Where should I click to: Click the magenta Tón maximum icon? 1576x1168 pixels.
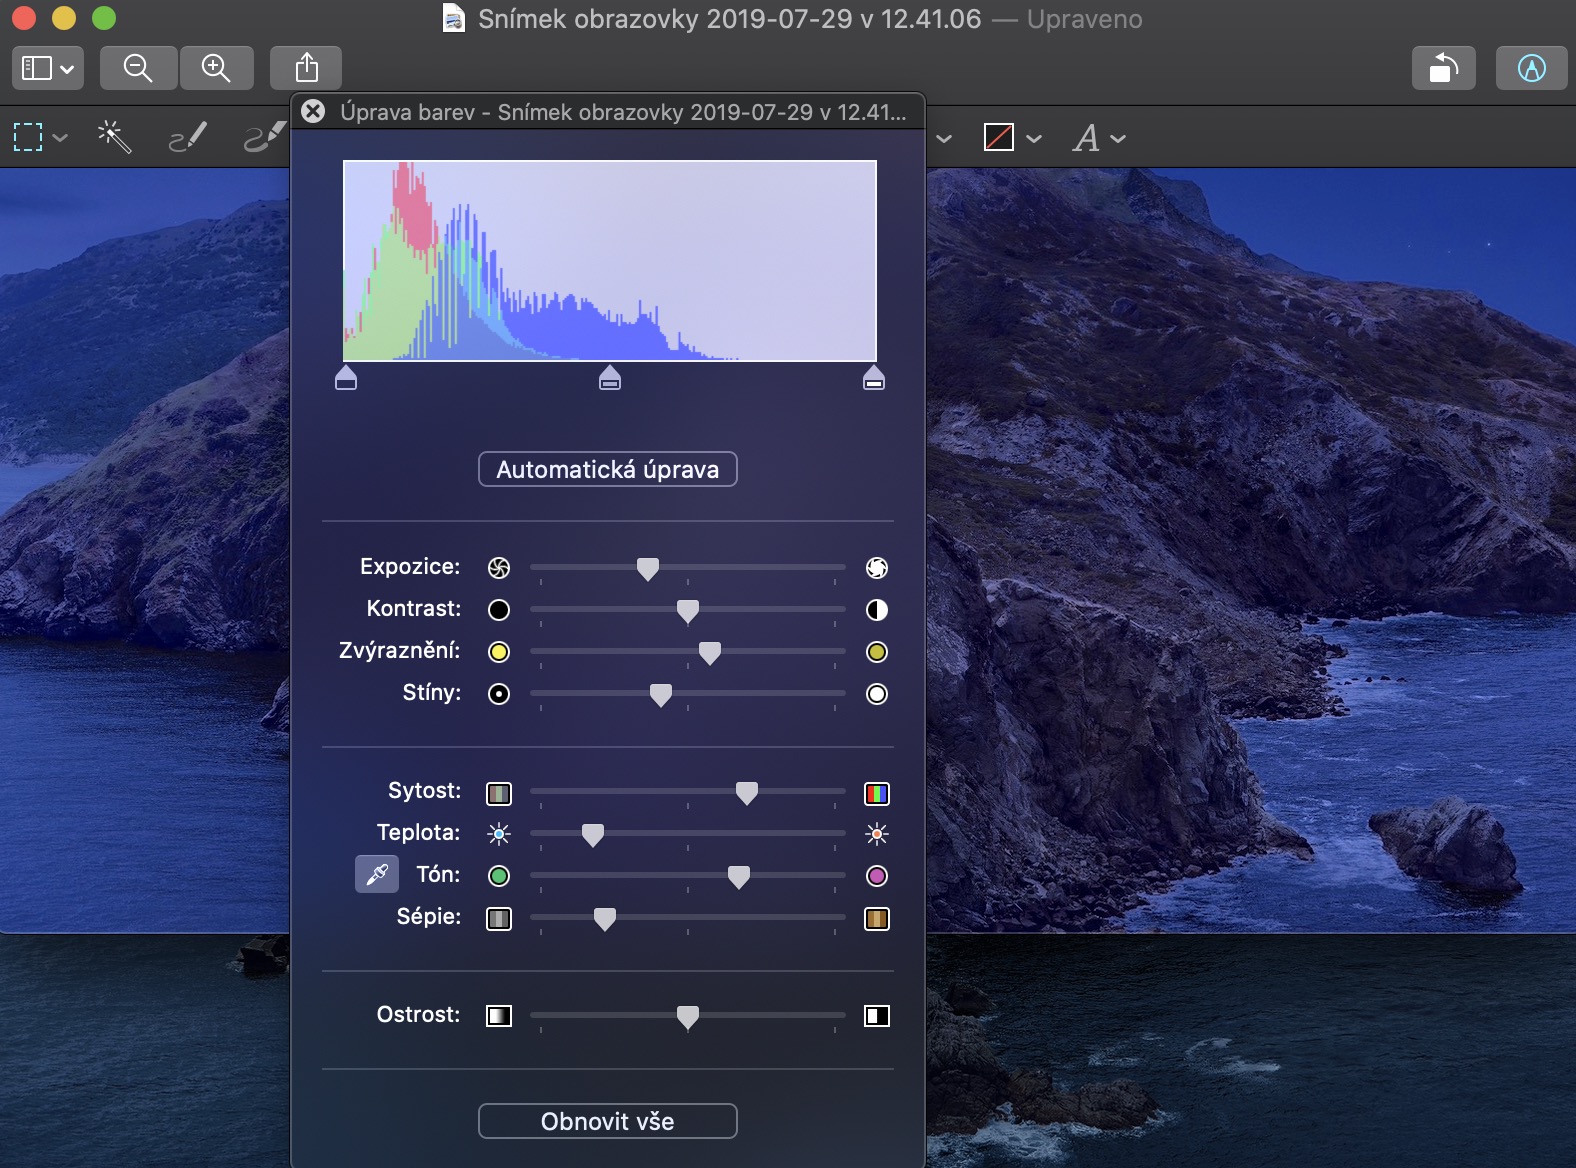[x=877, y=876]
